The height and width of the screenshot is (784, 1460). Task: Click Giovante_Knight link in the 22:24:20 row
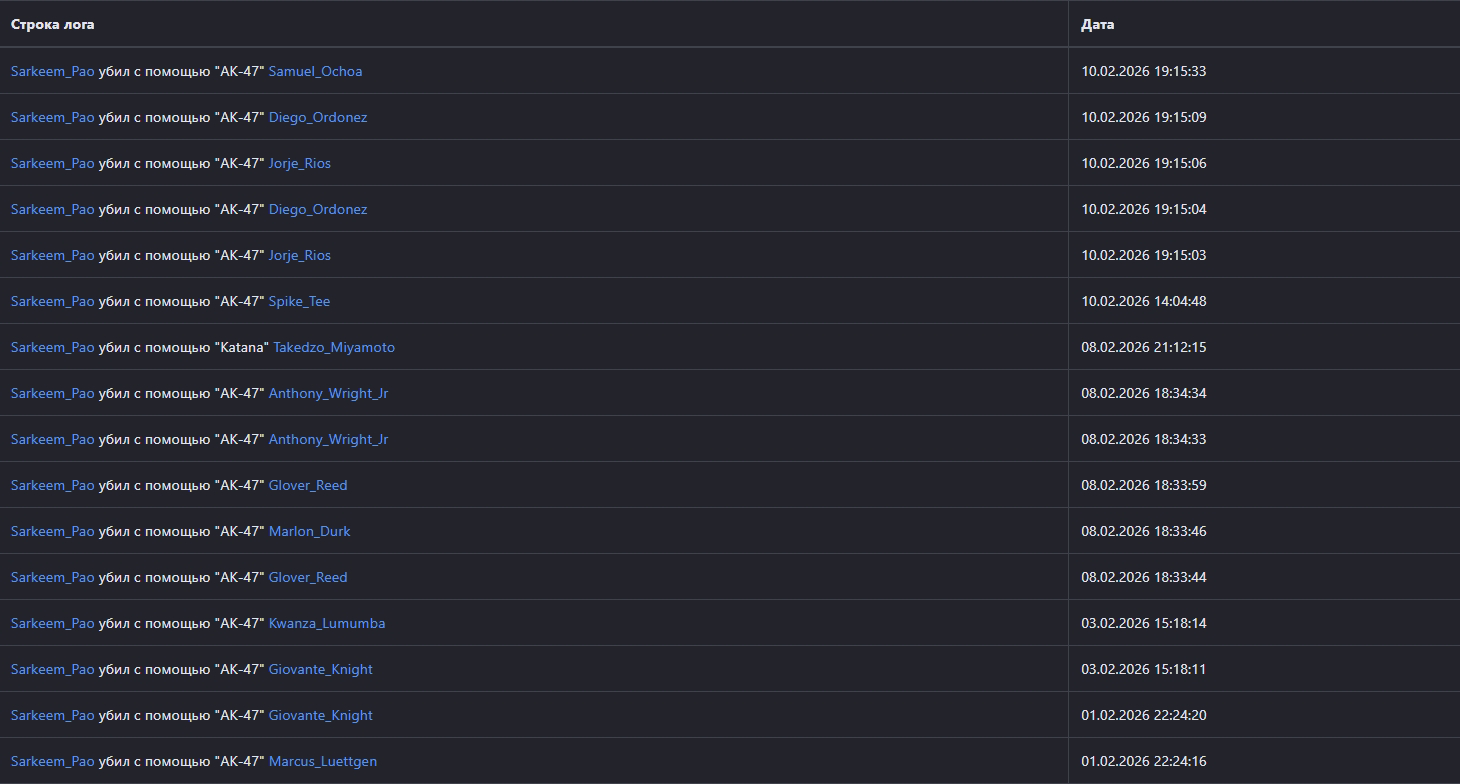click(320, 715)
